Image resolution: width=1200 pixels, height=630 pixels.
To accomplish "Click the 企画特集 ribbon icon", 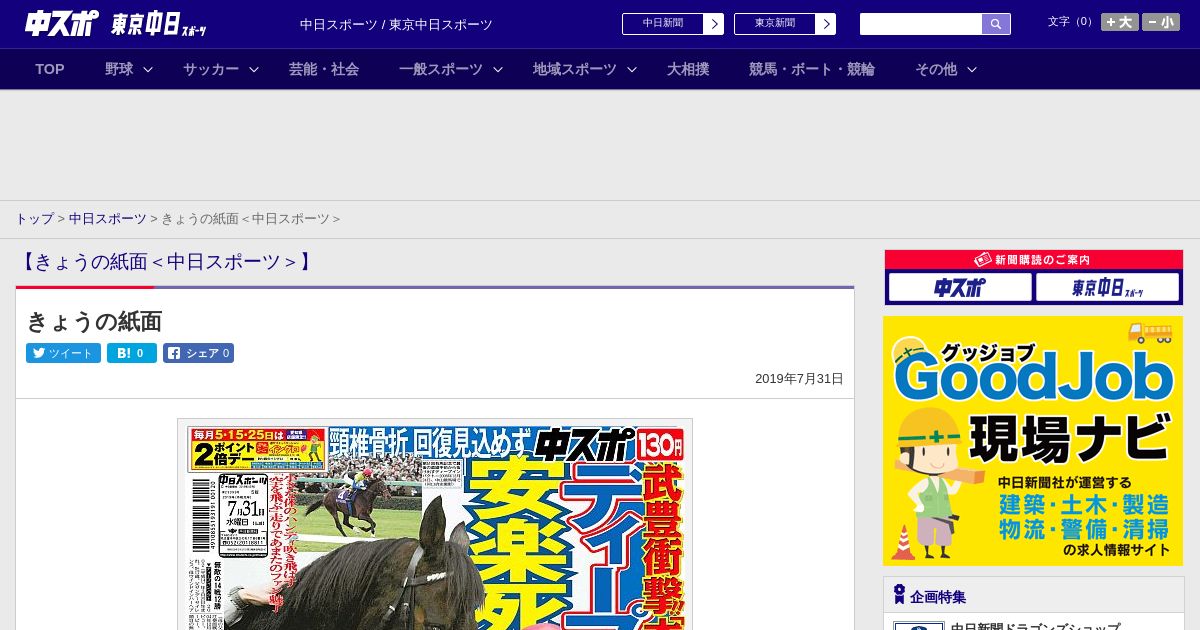I will click(x=899, y=595).
